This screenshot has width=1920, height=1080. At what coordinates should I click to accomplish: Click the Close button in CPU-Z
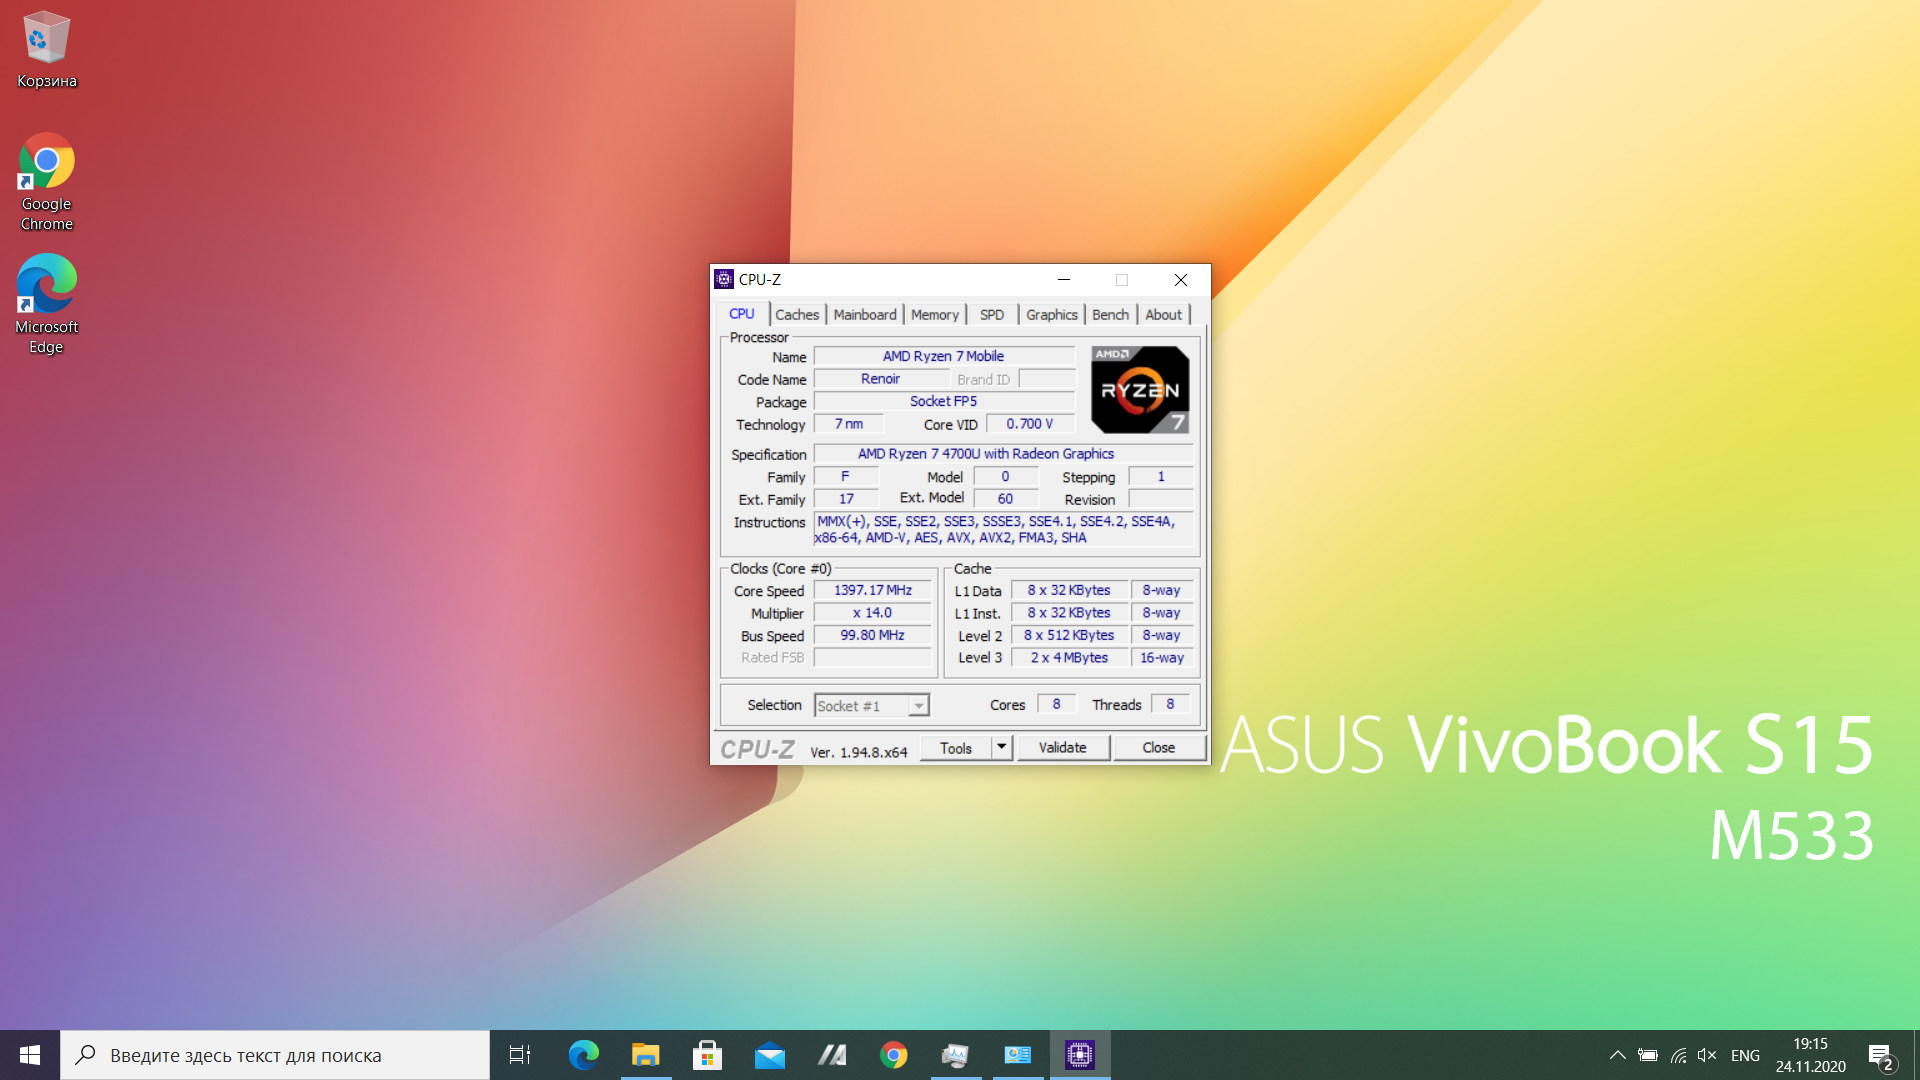click(x=1159, y=748)
